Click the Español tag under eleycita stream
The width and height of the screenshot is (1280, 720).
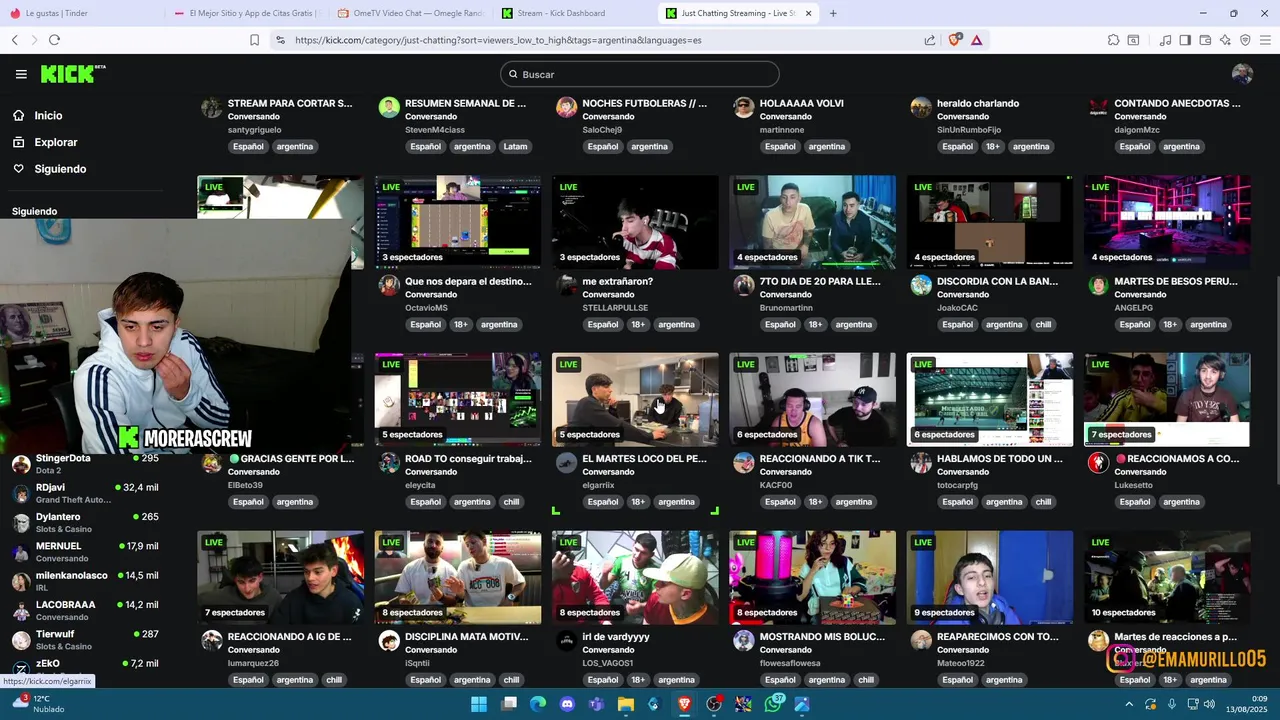pos(425,502)
